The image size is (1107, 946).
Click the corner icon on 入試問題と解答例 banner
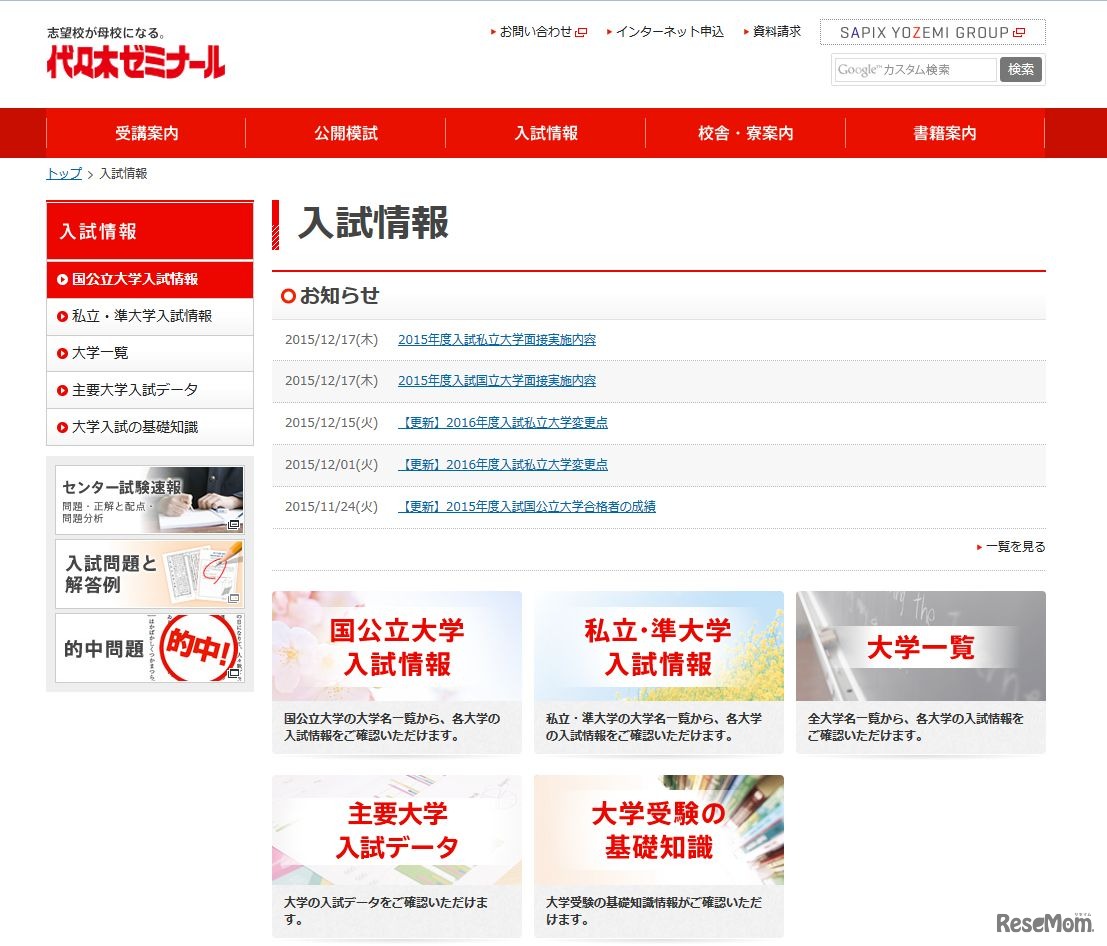pos(233,598)
